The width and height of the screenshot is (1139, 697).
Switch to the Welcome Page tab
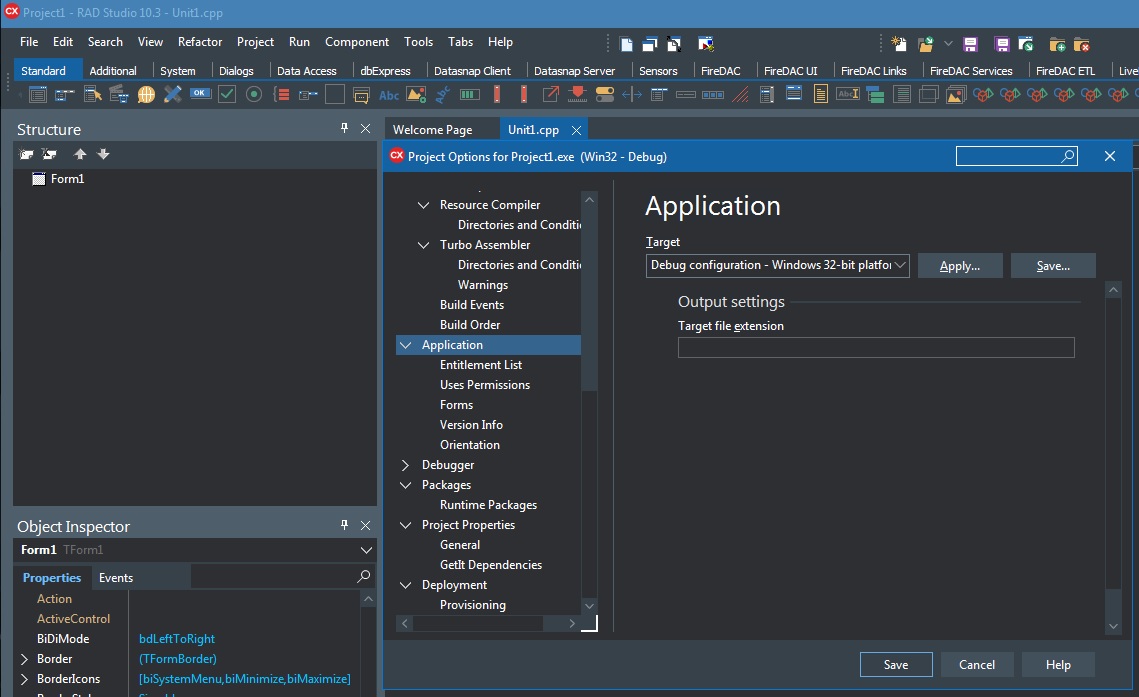click(432, 129)
